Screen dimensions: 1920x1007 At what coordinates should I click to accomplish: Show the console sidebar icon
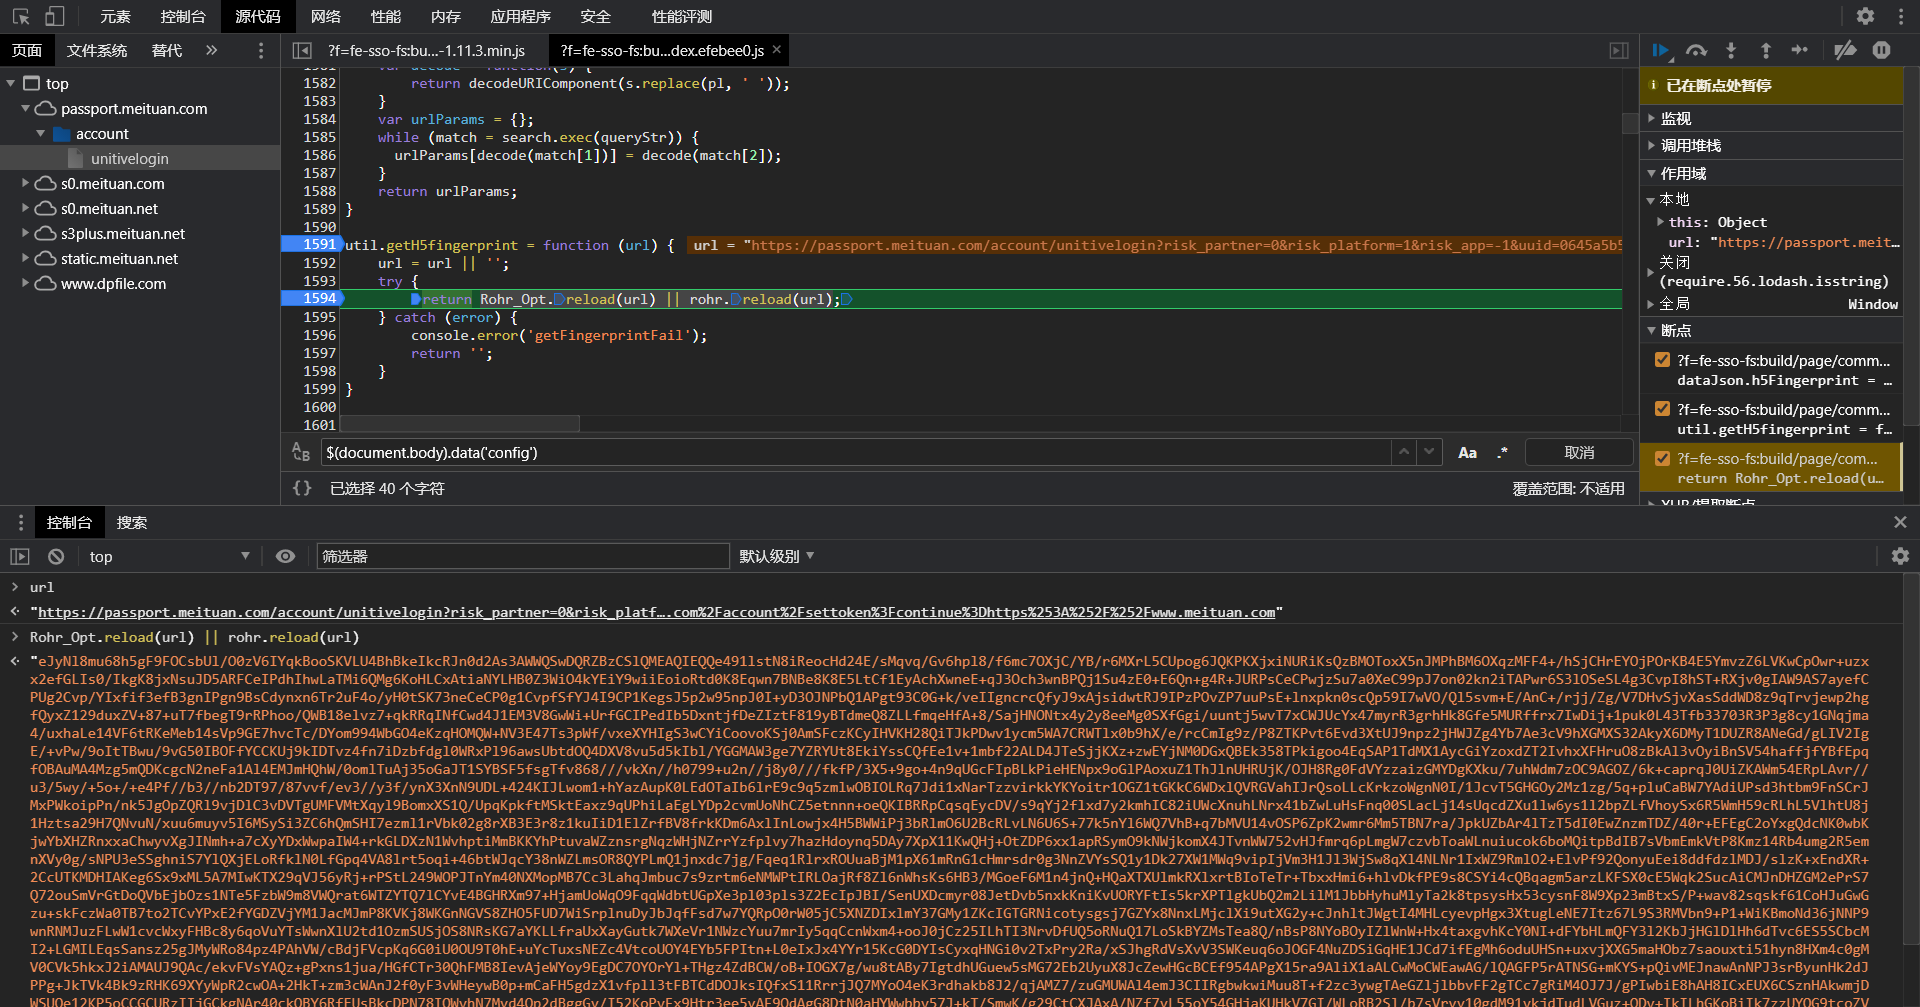(x=20, y=556)
